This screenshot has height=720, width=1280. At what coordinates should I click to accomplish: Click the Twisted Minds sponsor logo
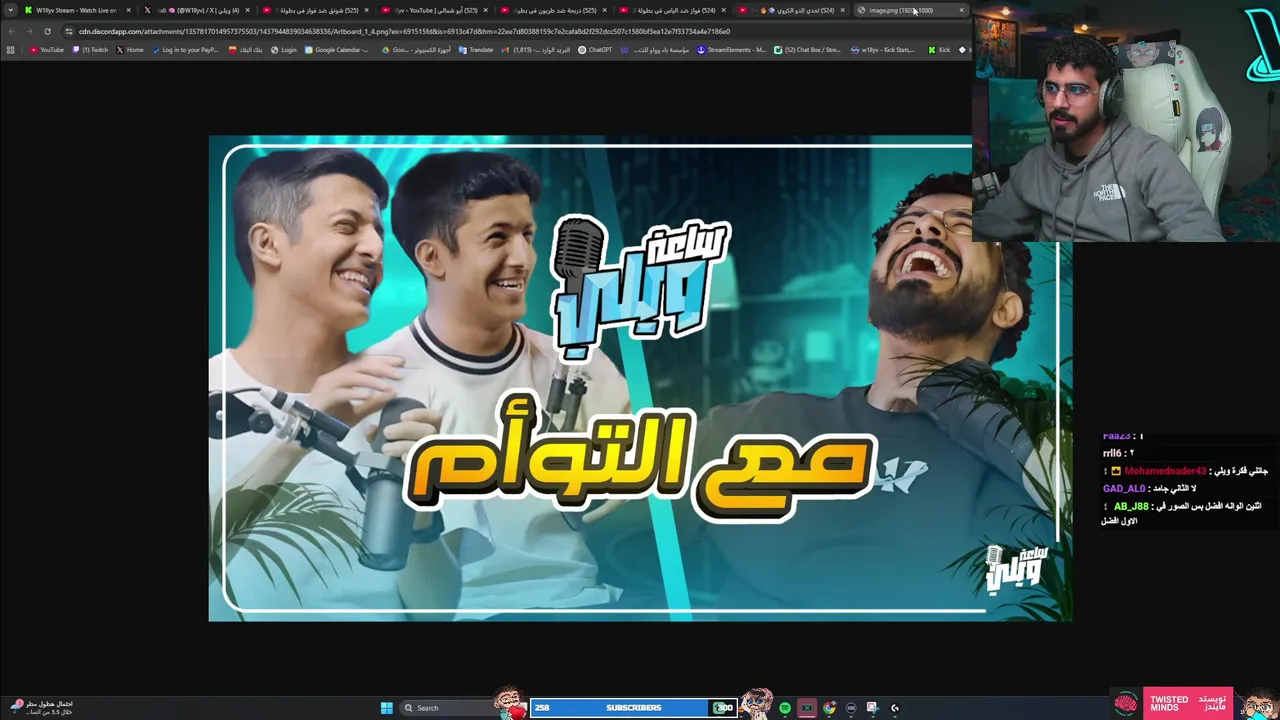[1169, 704]
